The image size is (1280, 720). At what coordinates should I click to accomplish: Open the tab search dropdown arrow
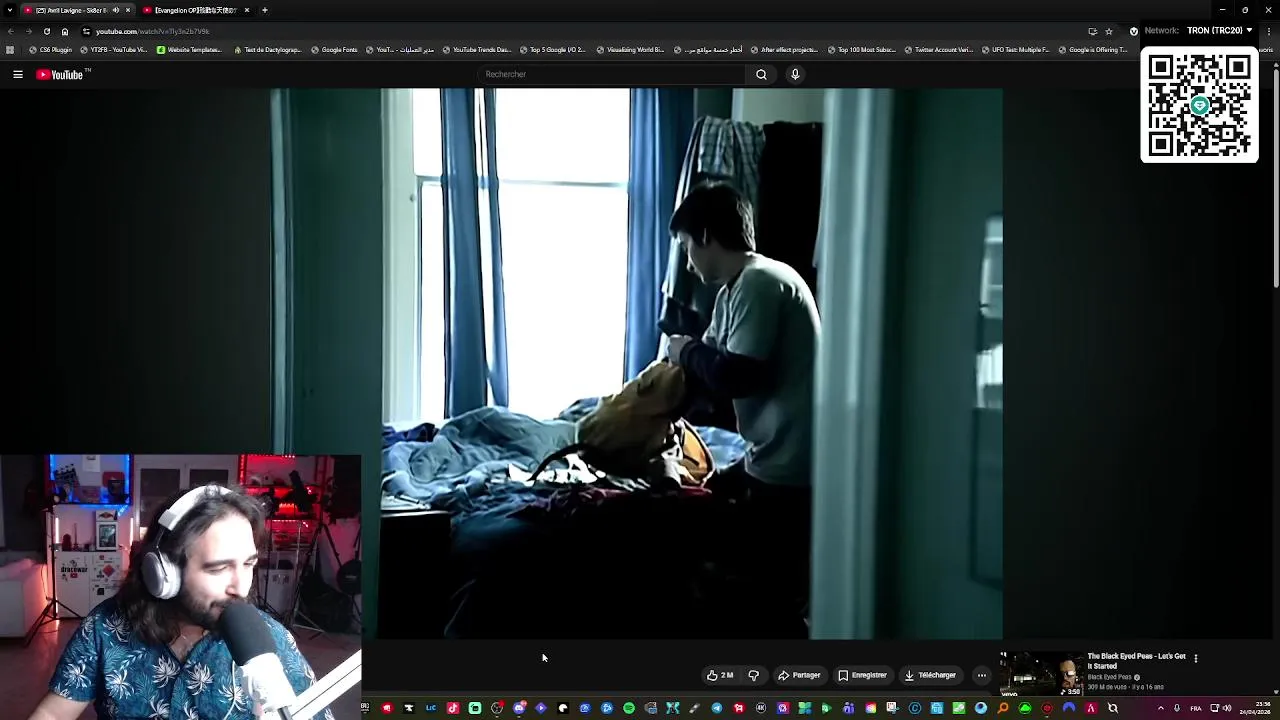(8, 10)
